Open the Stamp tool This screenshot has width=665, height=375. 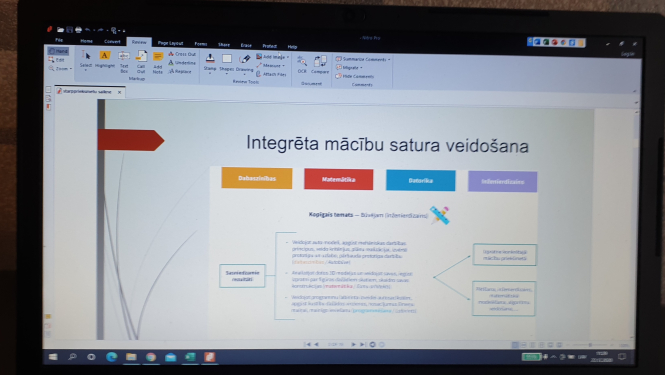(x=210, y=63)
